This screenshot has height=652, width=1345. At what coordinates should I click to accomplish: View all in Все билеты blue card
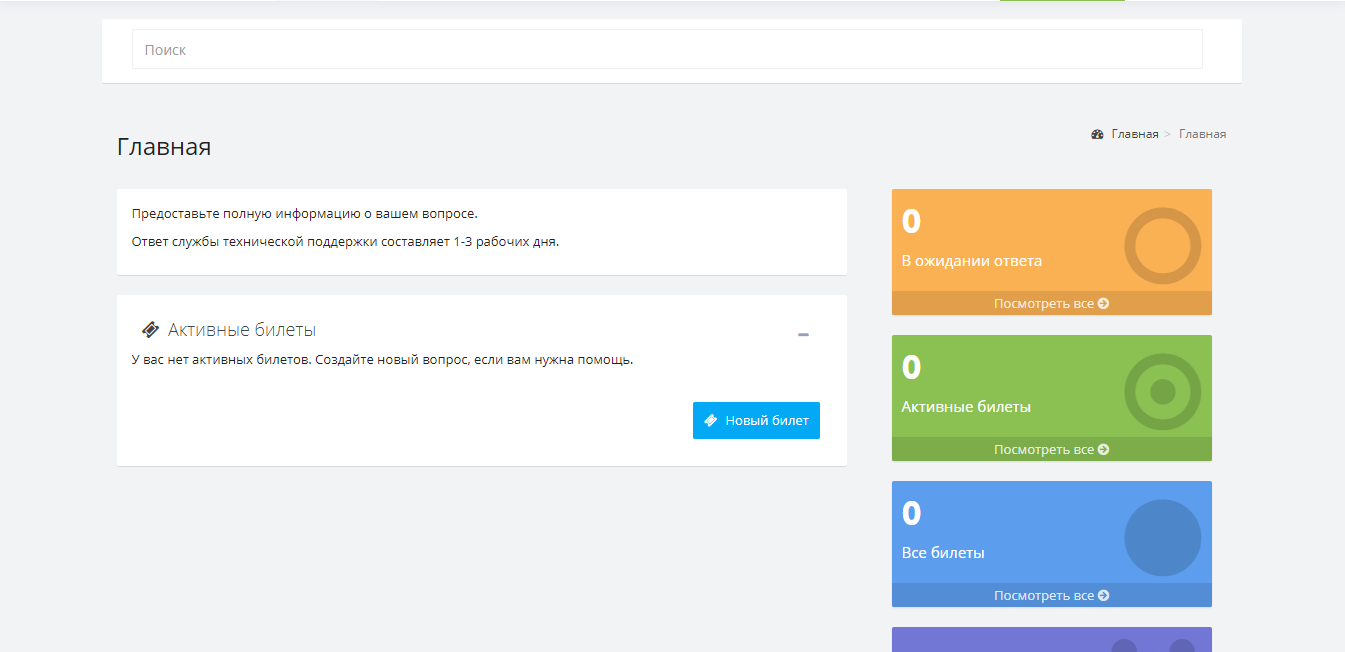[1052, 595]
